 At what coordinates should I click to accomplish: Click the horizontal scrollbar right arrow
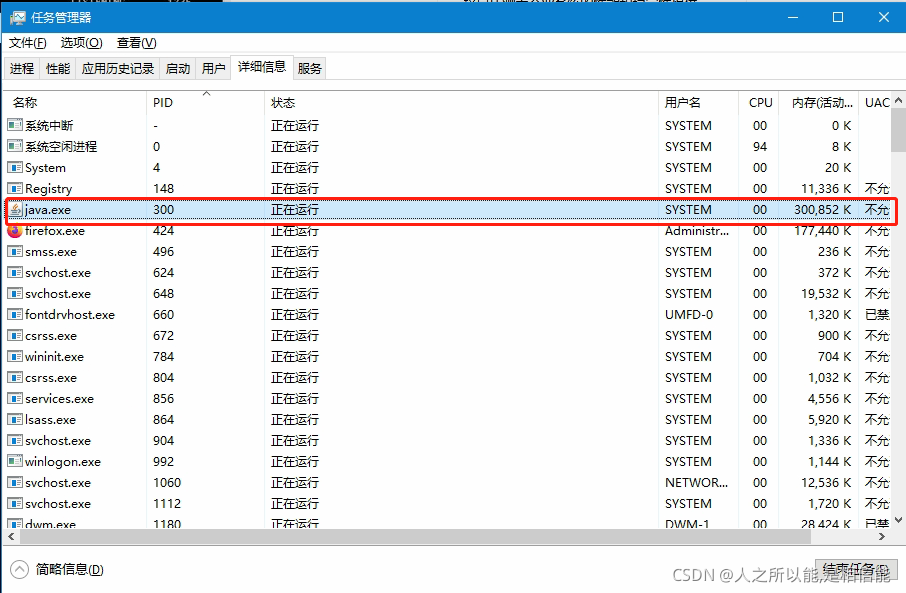tap(882, 536)
